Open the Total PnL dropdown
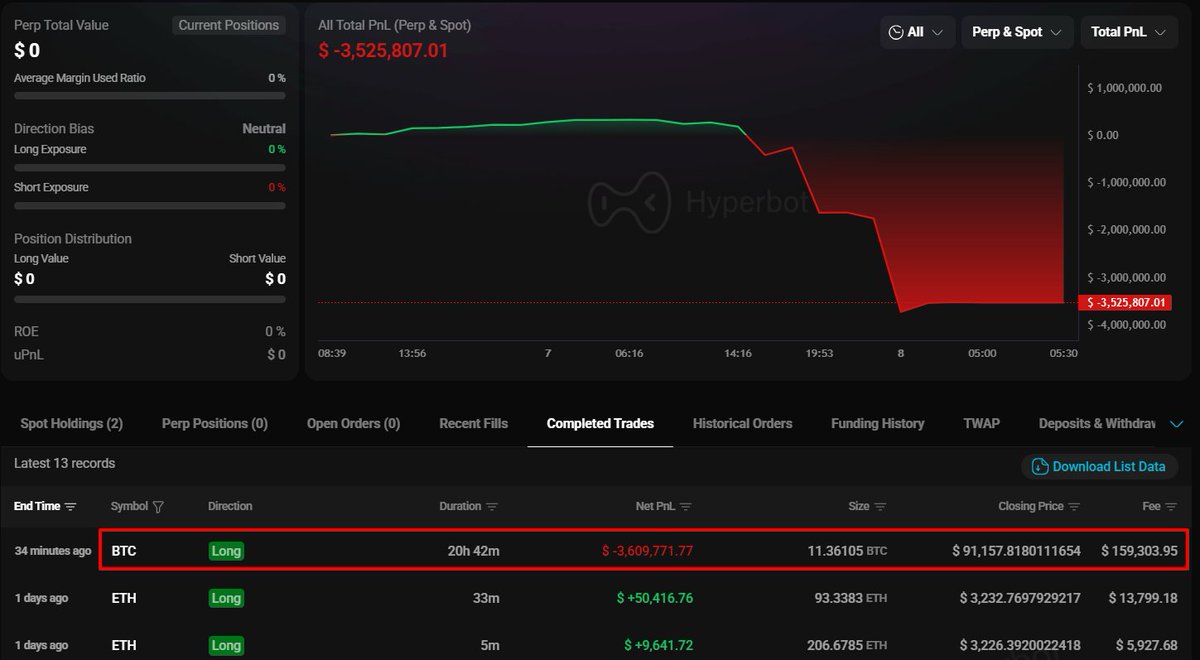 (1128, 32)
